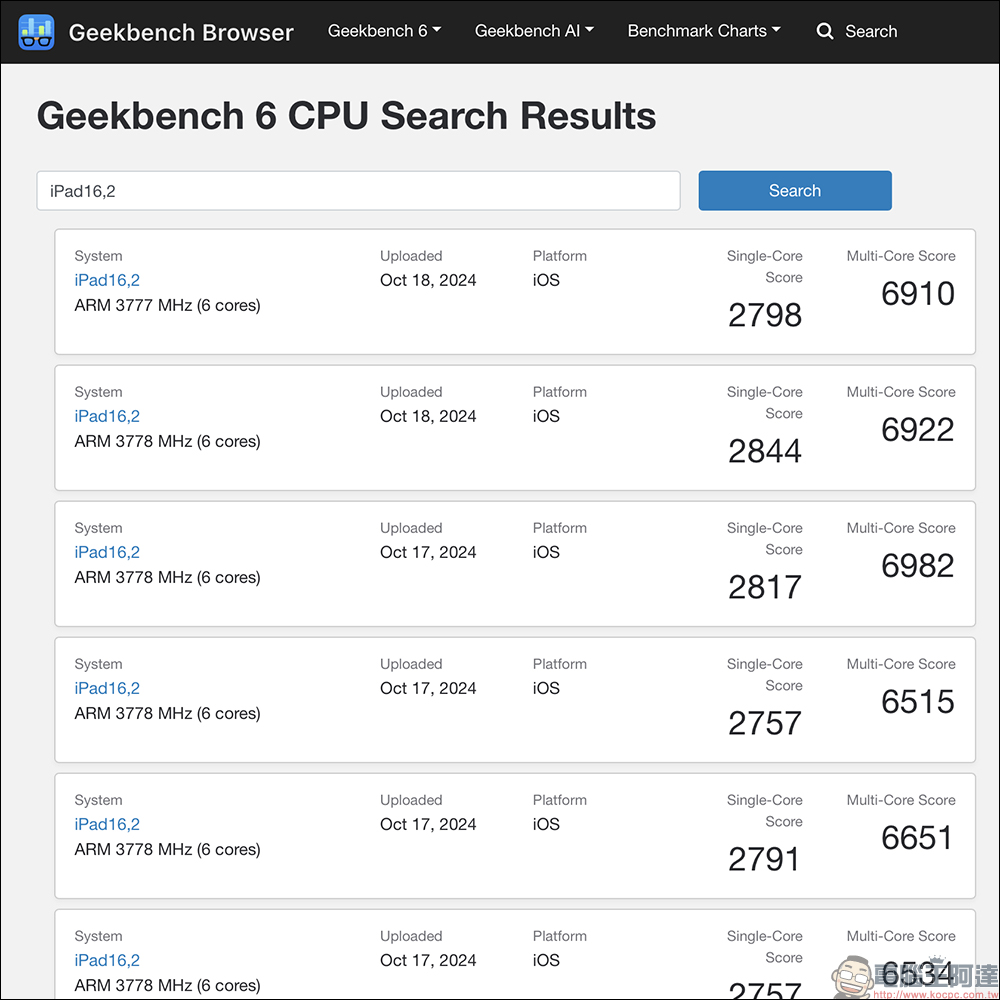The height and width of the screenshot is (1000, 1000).
Task: Select the multi-core score 6982
Action: [918, 565]
